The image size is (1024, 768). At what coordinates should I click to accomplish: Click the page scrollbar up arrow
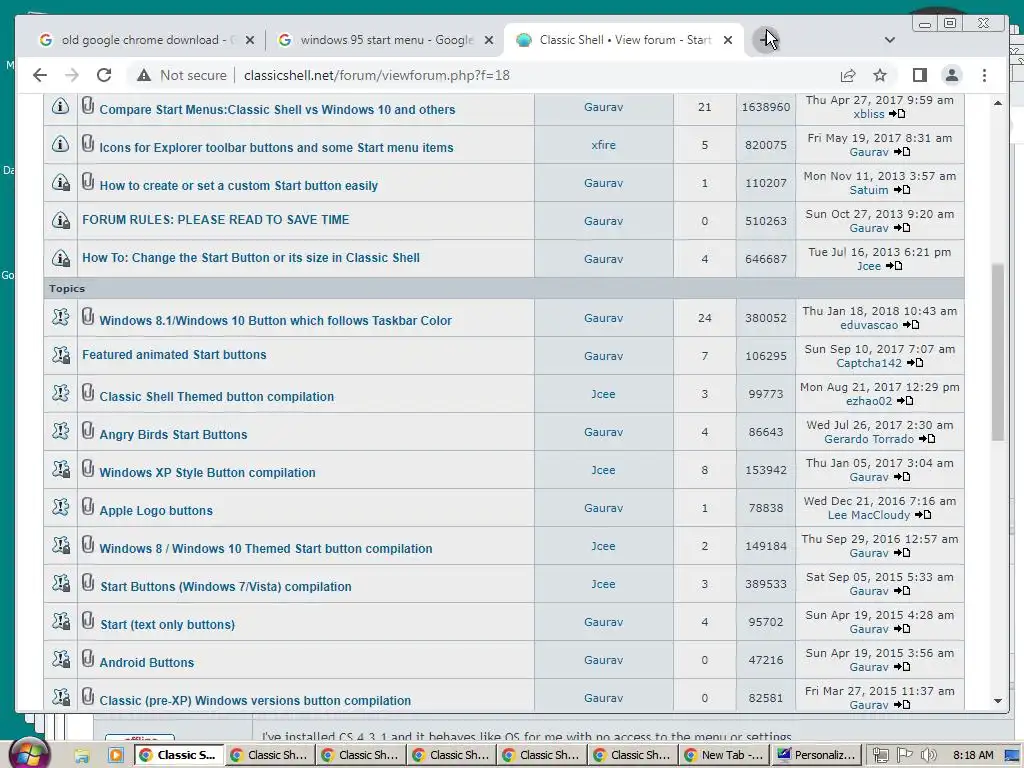(x=998, y=103)
